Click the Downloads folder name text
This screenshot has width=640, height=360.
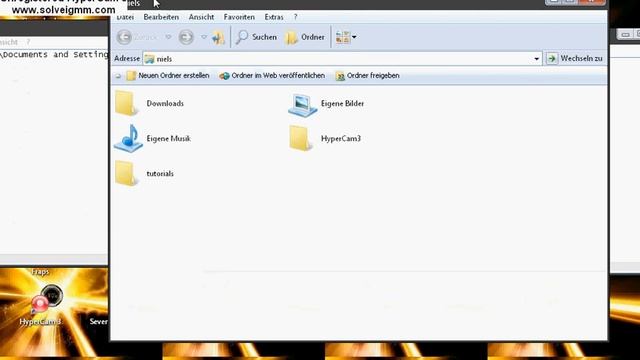click(x=165, y=104)
